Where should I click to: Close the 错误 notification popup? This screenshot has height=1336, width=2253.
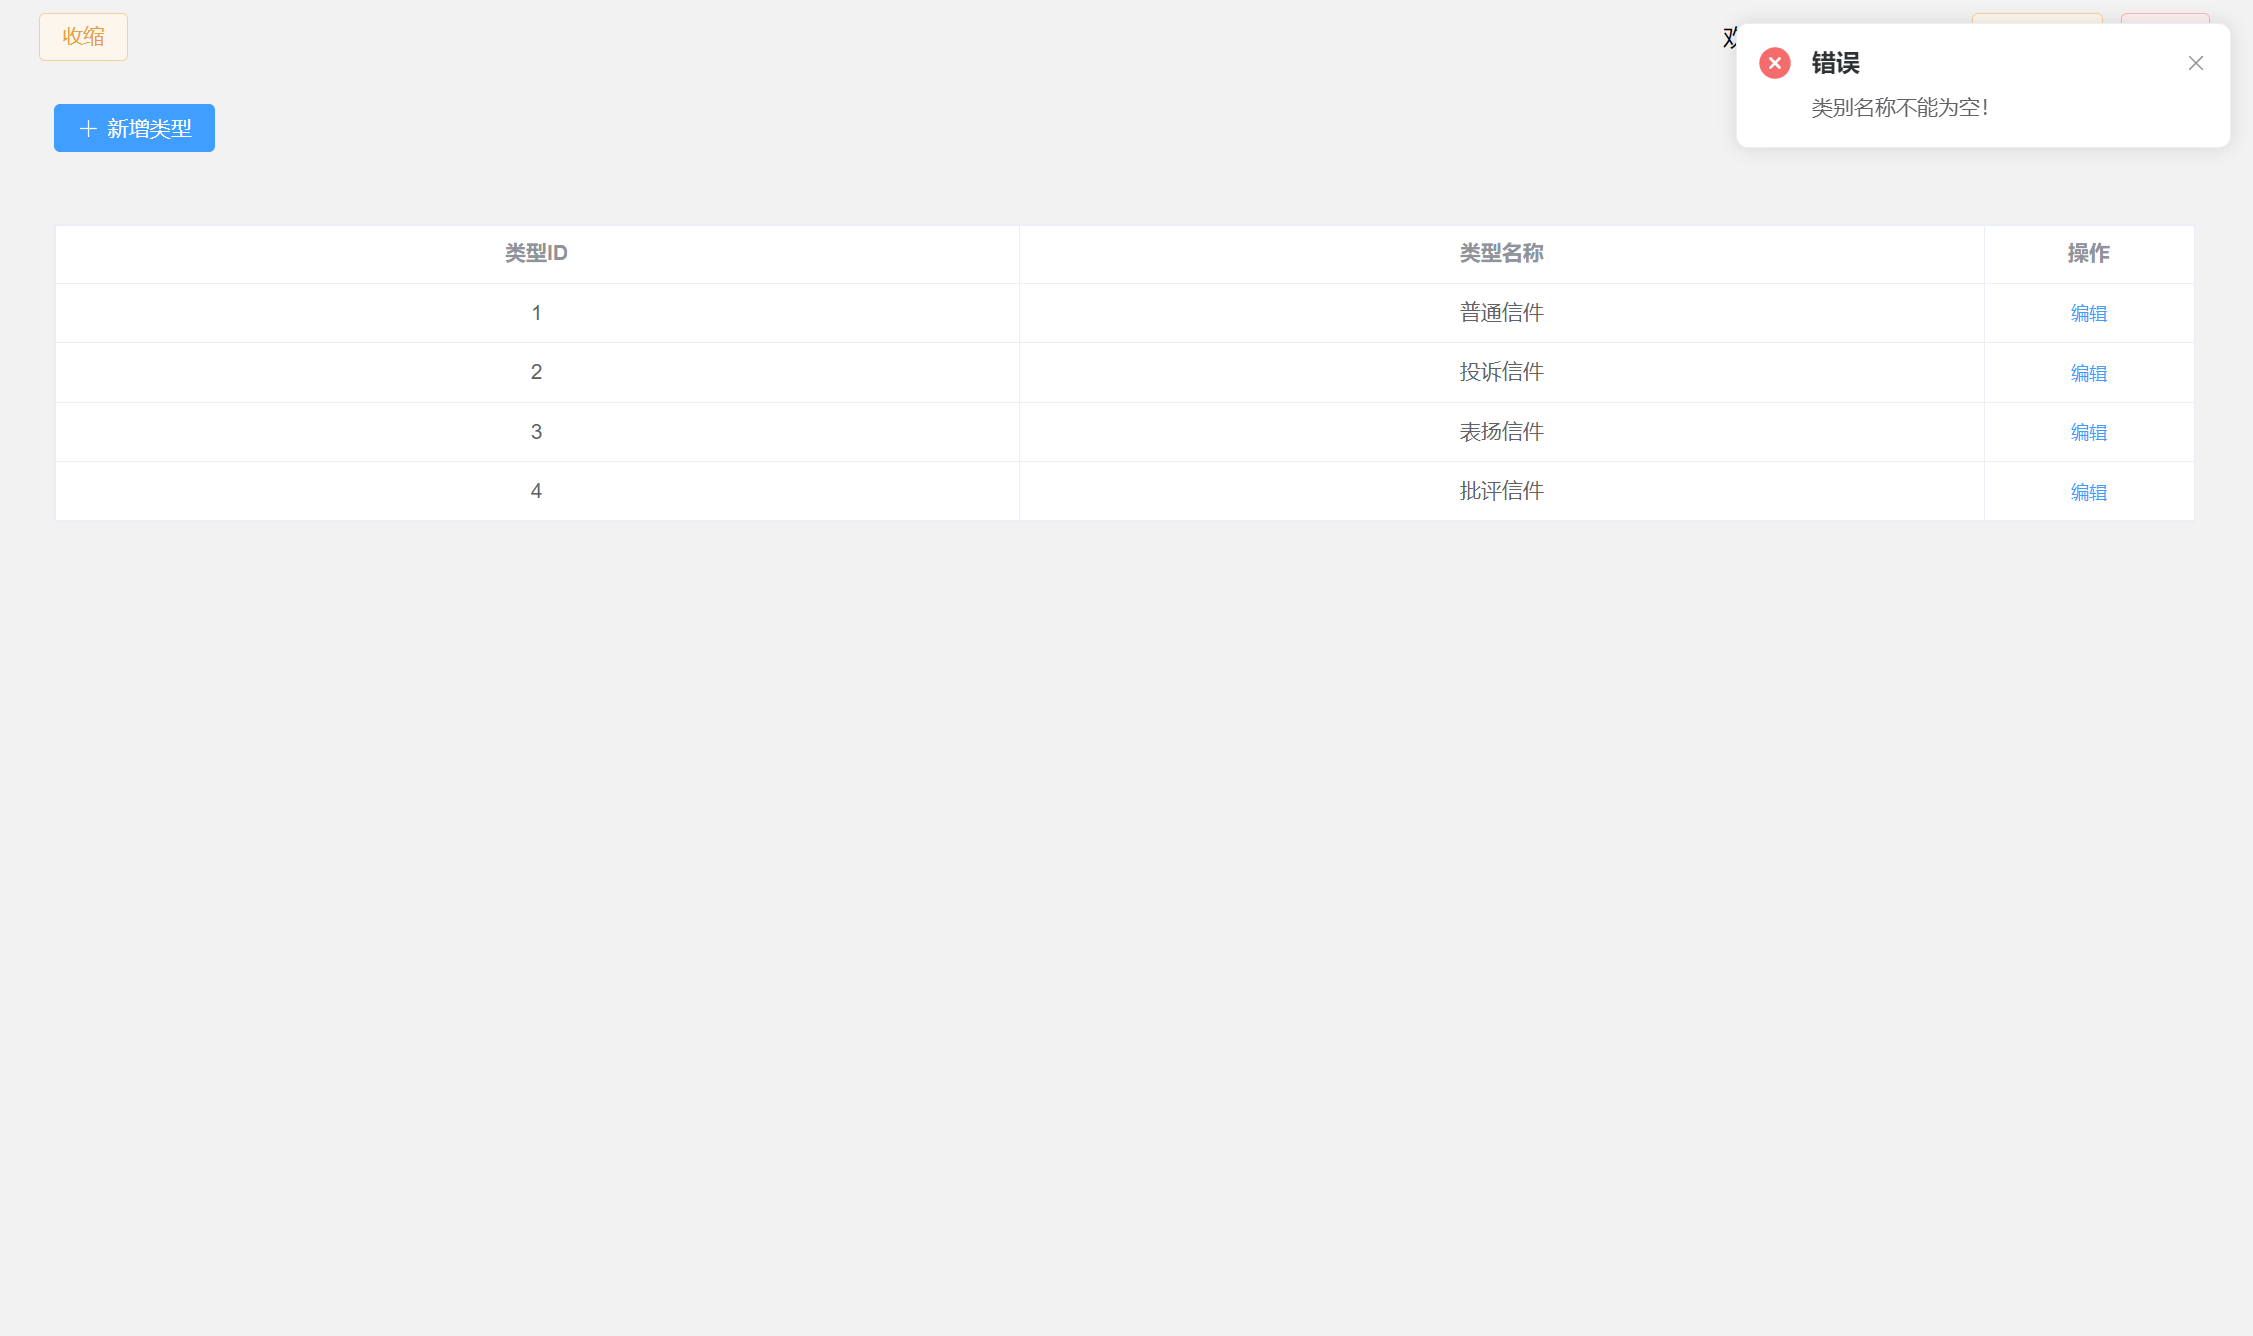pos(2196,63)
